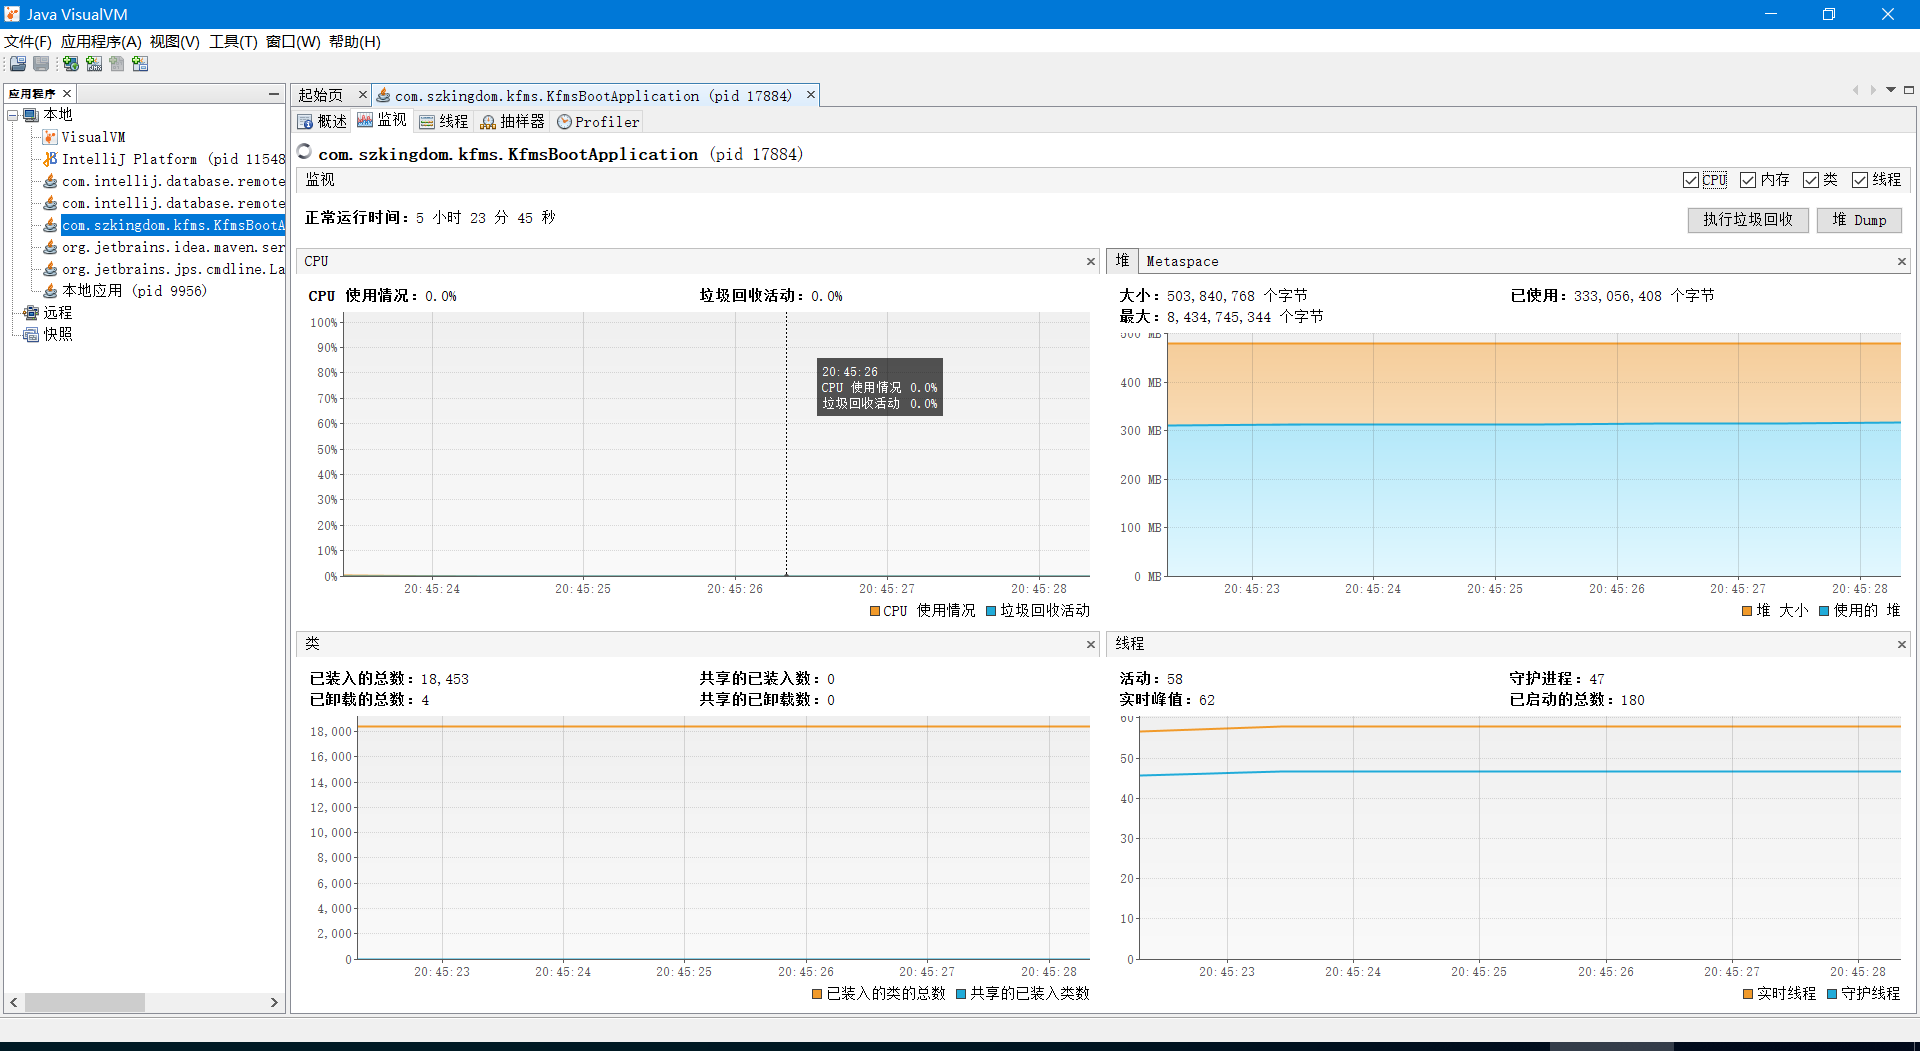
Task: Open the Profiler tab
Action: (598, 122)
